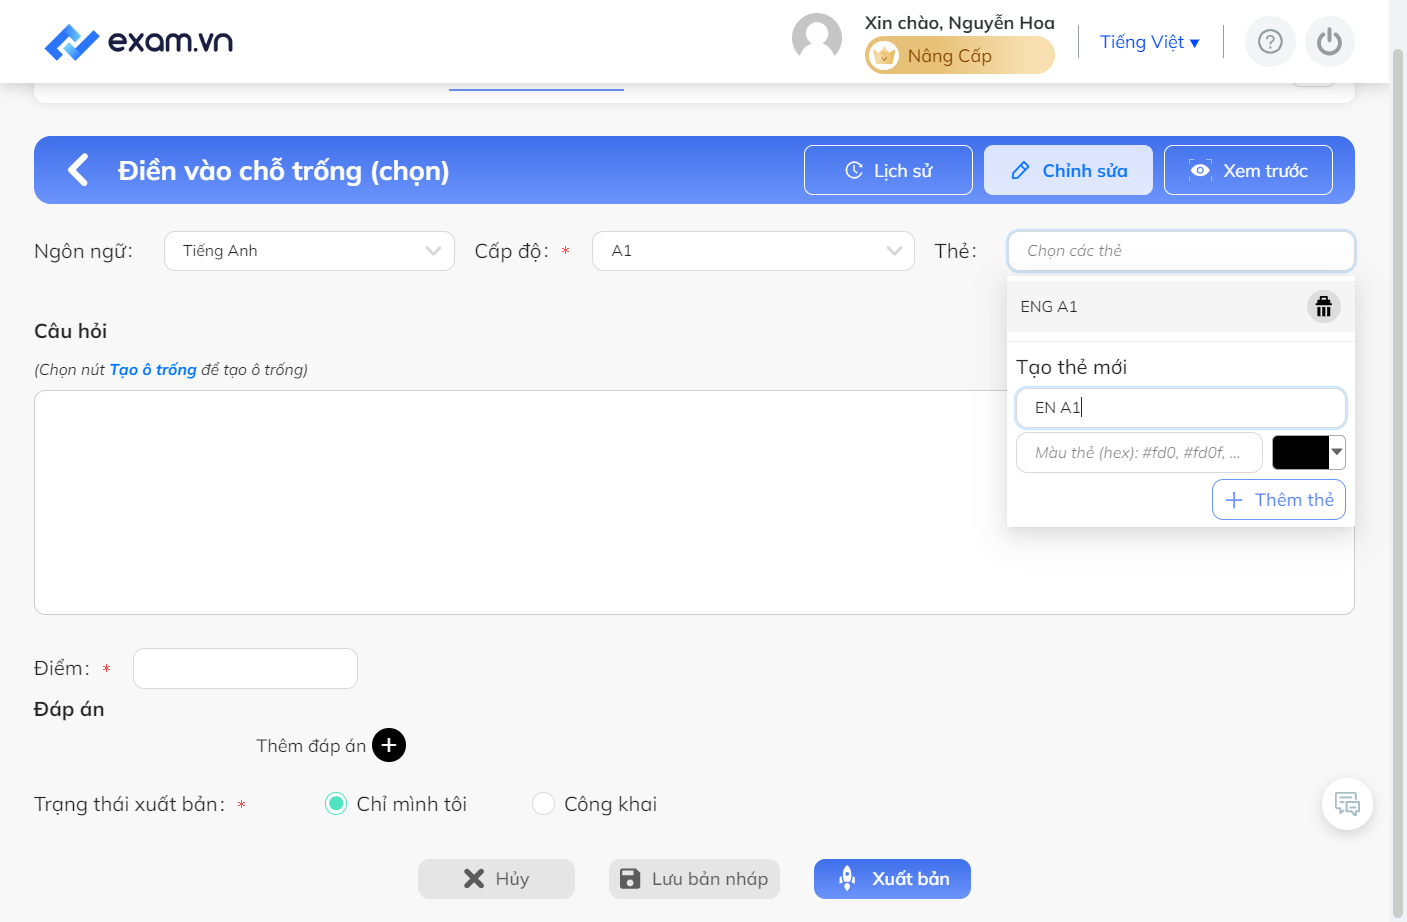The image size is (1407, 922).
Task: Click the 'Thêm đáp án' label
Action: click(311, 746)
